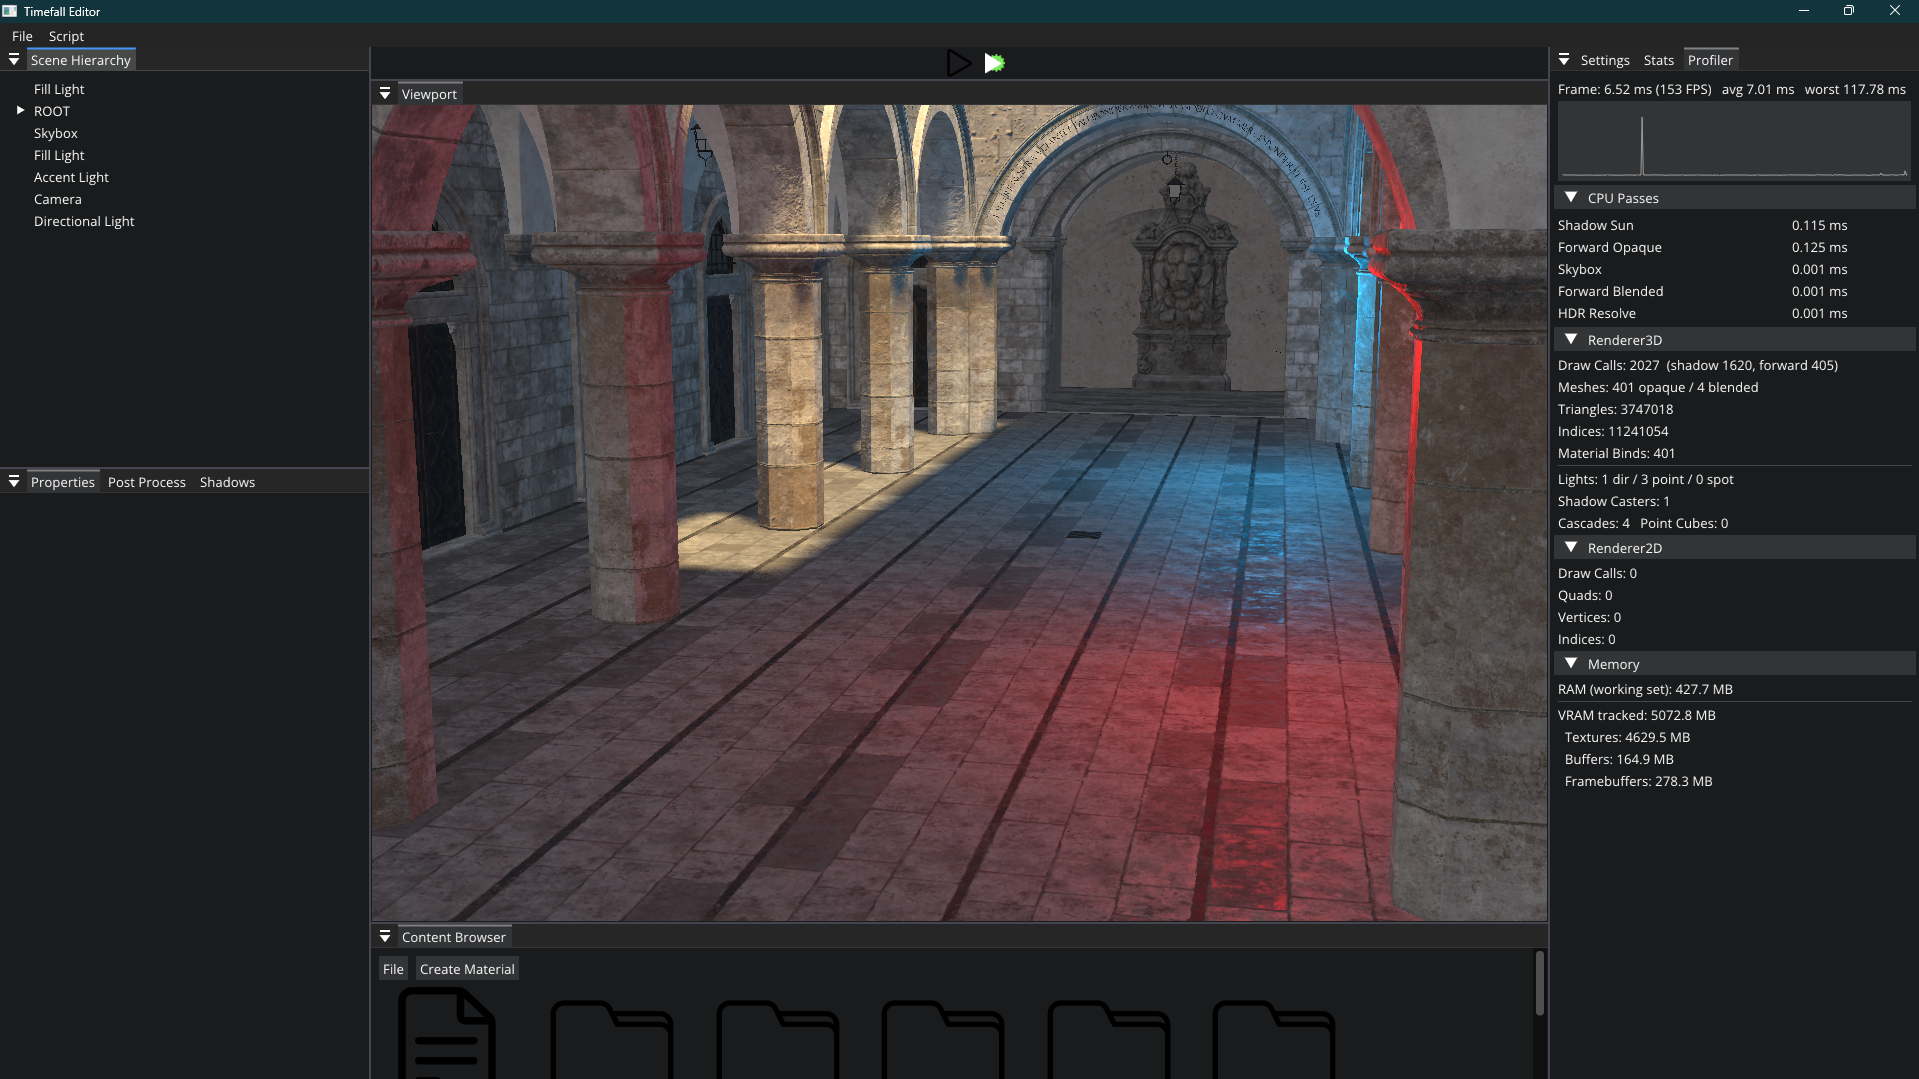Click the "Shadow Sun" pass row

(x=1735, y=225)
